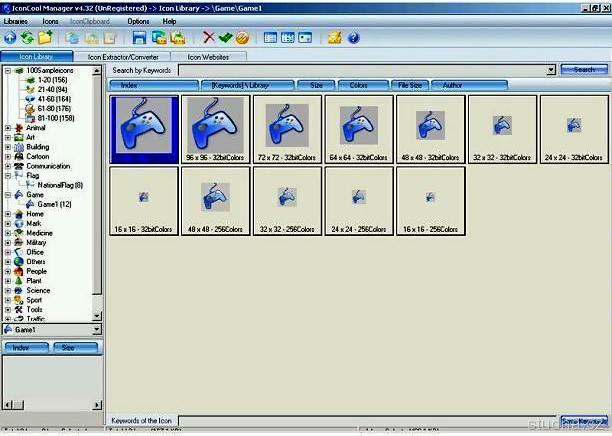Click the Size header in lower-left panel
The image size is (612, 436).
pyautogui.click(x=75, y=347)
